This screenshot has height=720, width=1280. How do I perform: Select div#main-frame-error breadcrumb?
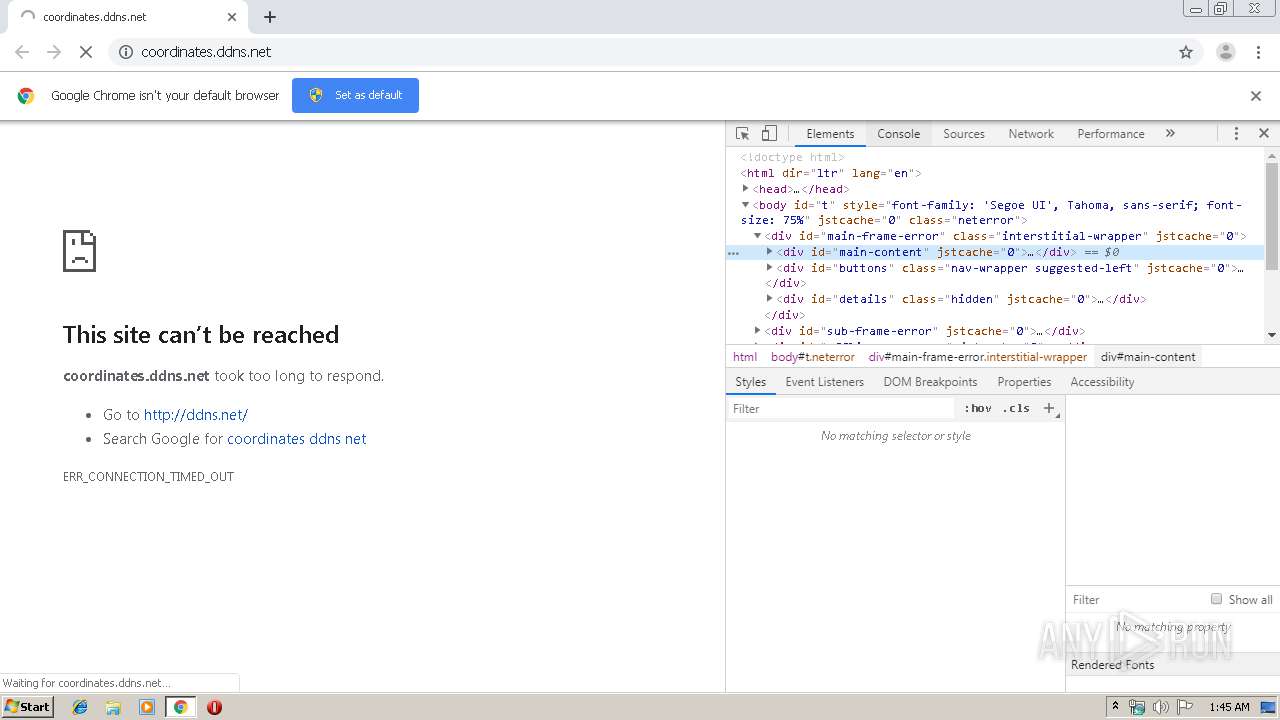pyautogui.click(x=977, y=357)
